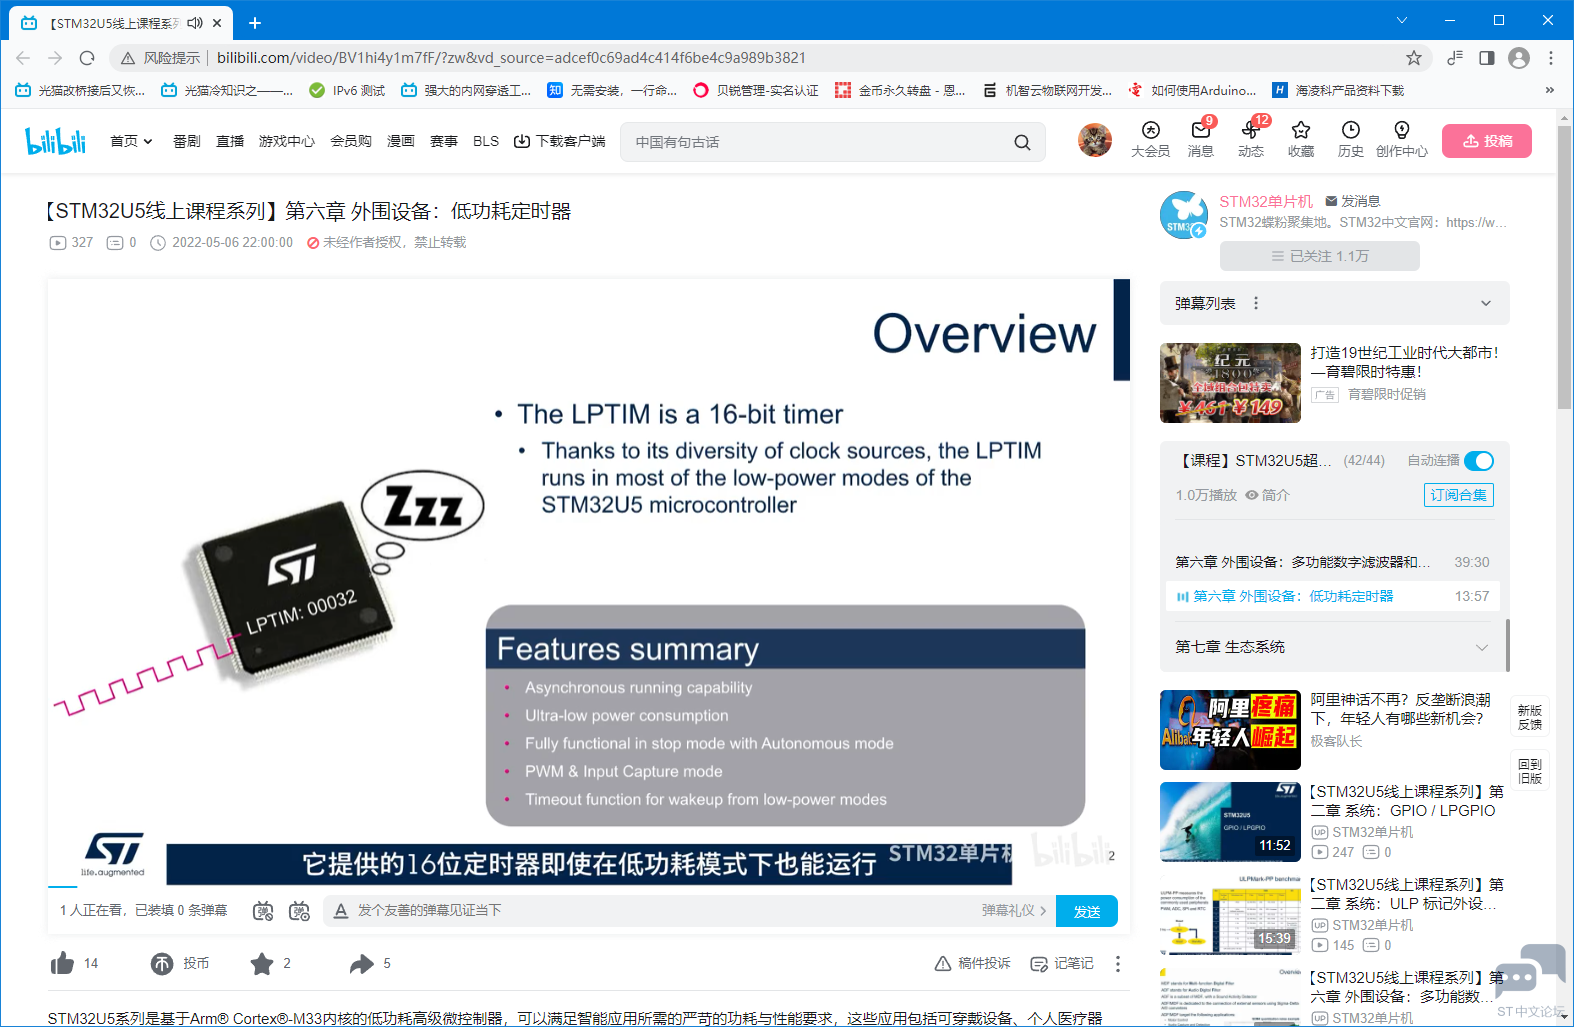Click 订阅合集 subscribe button

point(1458,495)
